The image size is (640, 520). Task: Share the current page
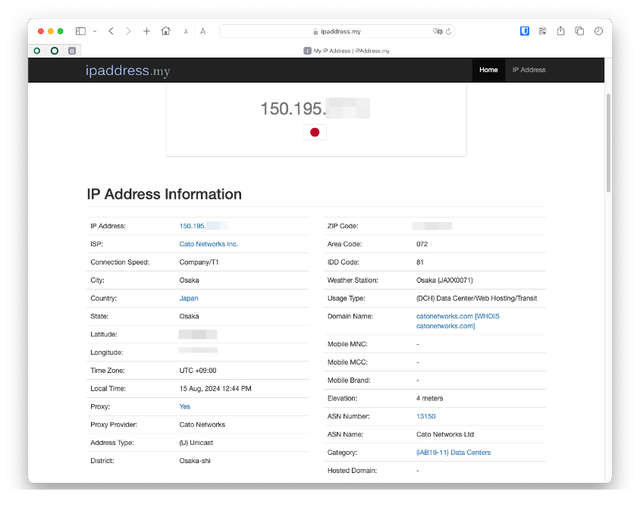coord(561,31)
